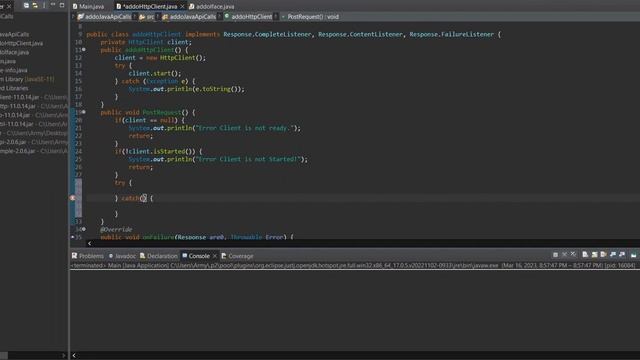This screenshot has width=640, height=360.
Task: Select module-info.java in Package Explorer
Action: pos(13,70)
